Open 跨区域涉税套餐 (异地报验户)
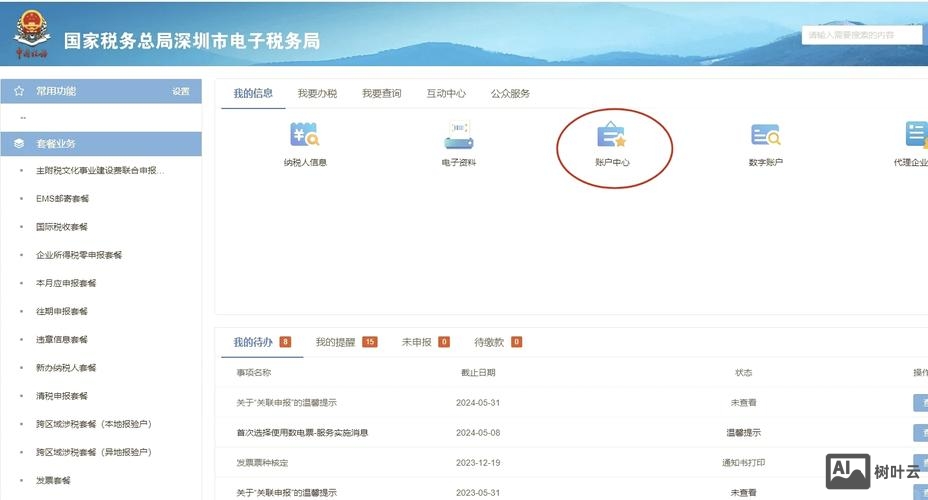The width and height of the screenshot is (928, 500). (94, 452)
